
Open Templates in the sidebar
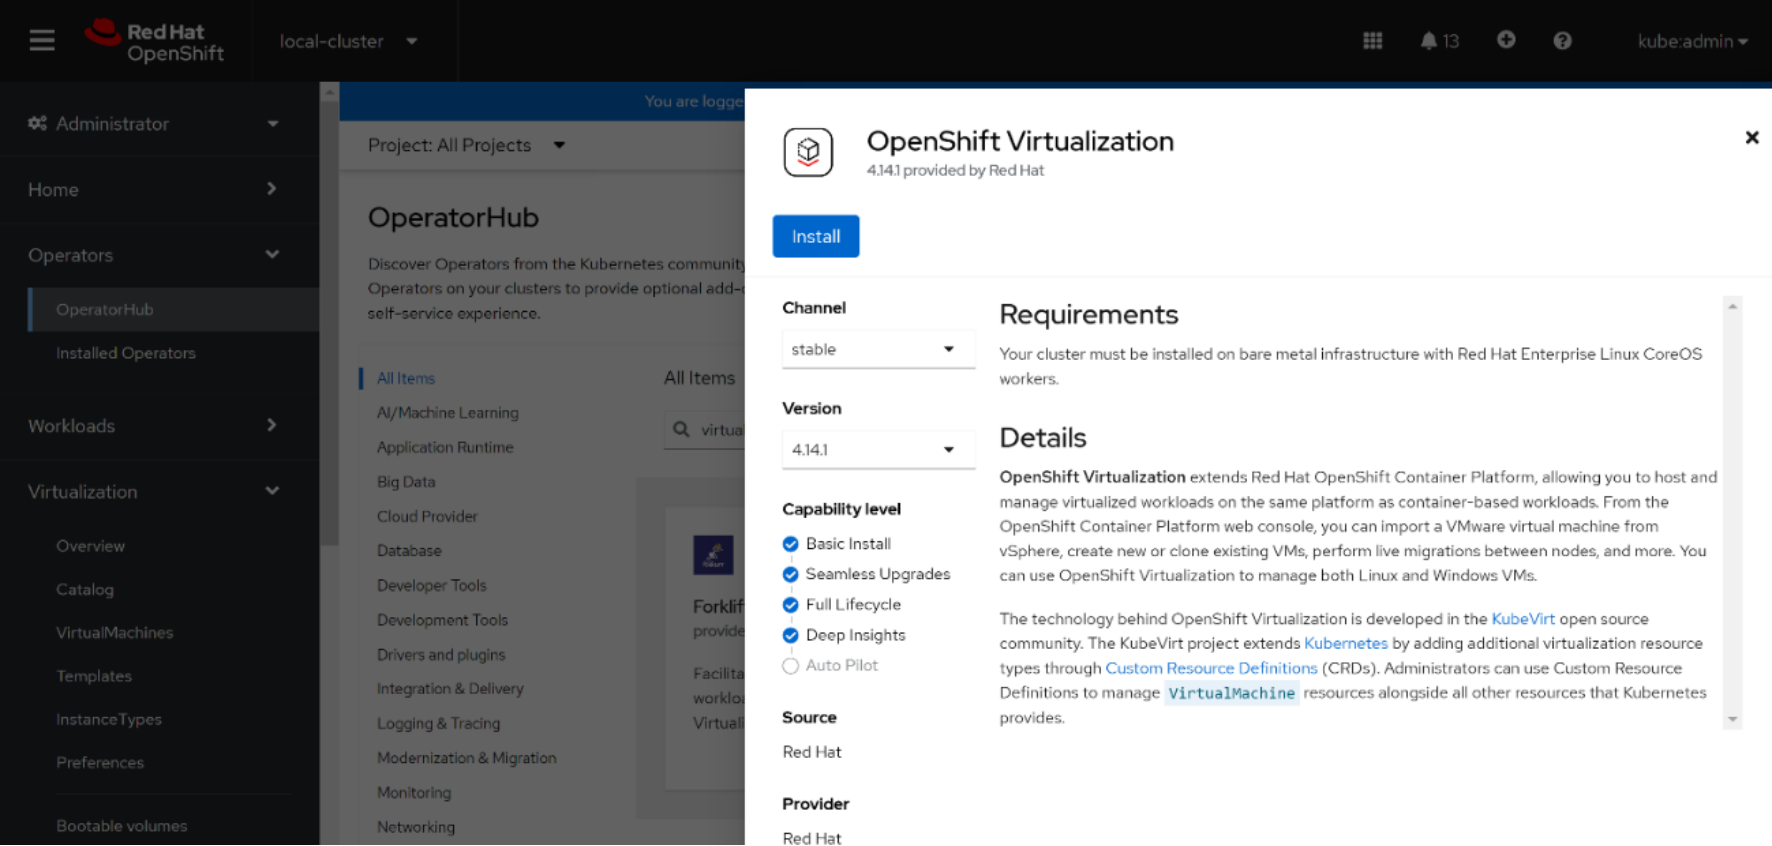(94, 676)
